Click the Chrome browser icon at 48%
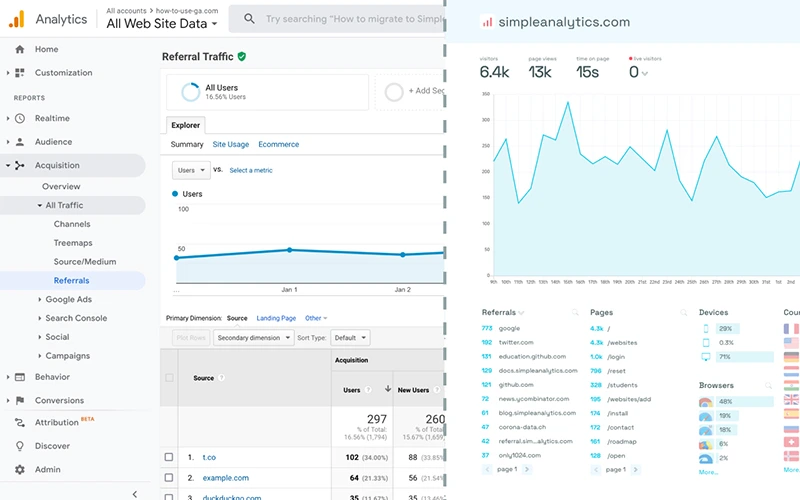 tap(706, 402)
